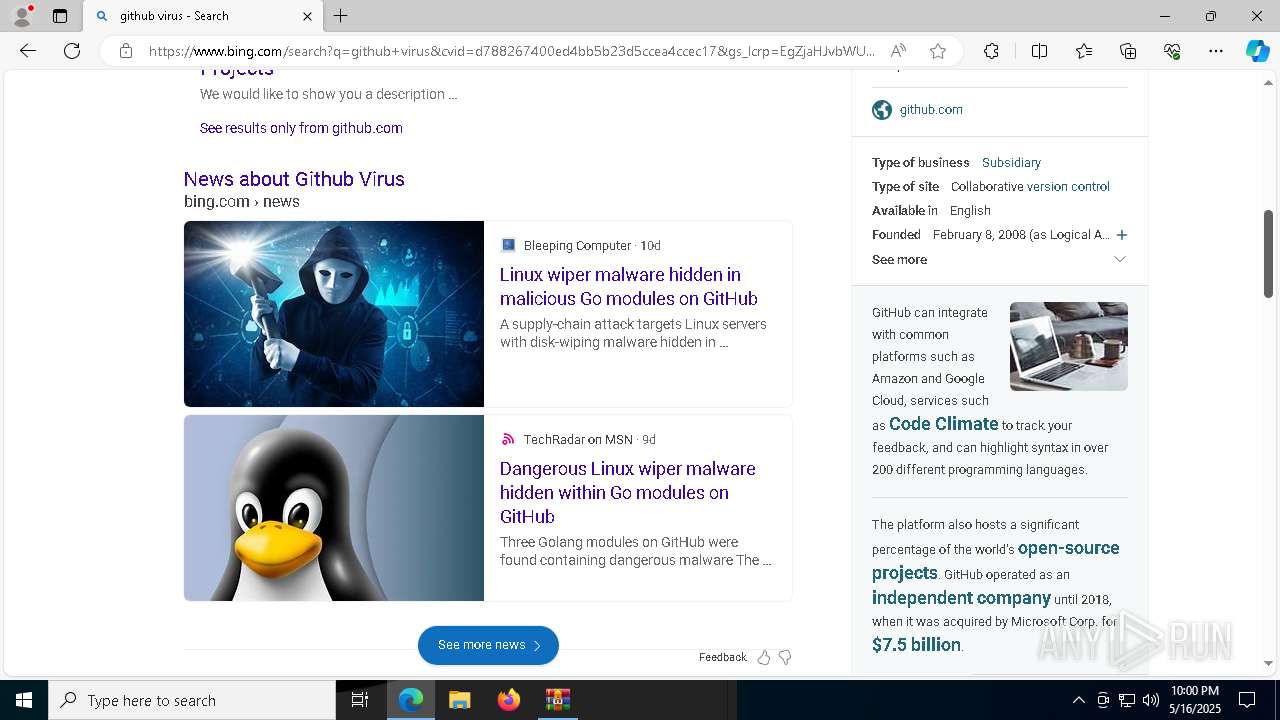This screenshot has width=1280, height=720.
Task: Open the Favorites list
Action: coord(1084,51)
